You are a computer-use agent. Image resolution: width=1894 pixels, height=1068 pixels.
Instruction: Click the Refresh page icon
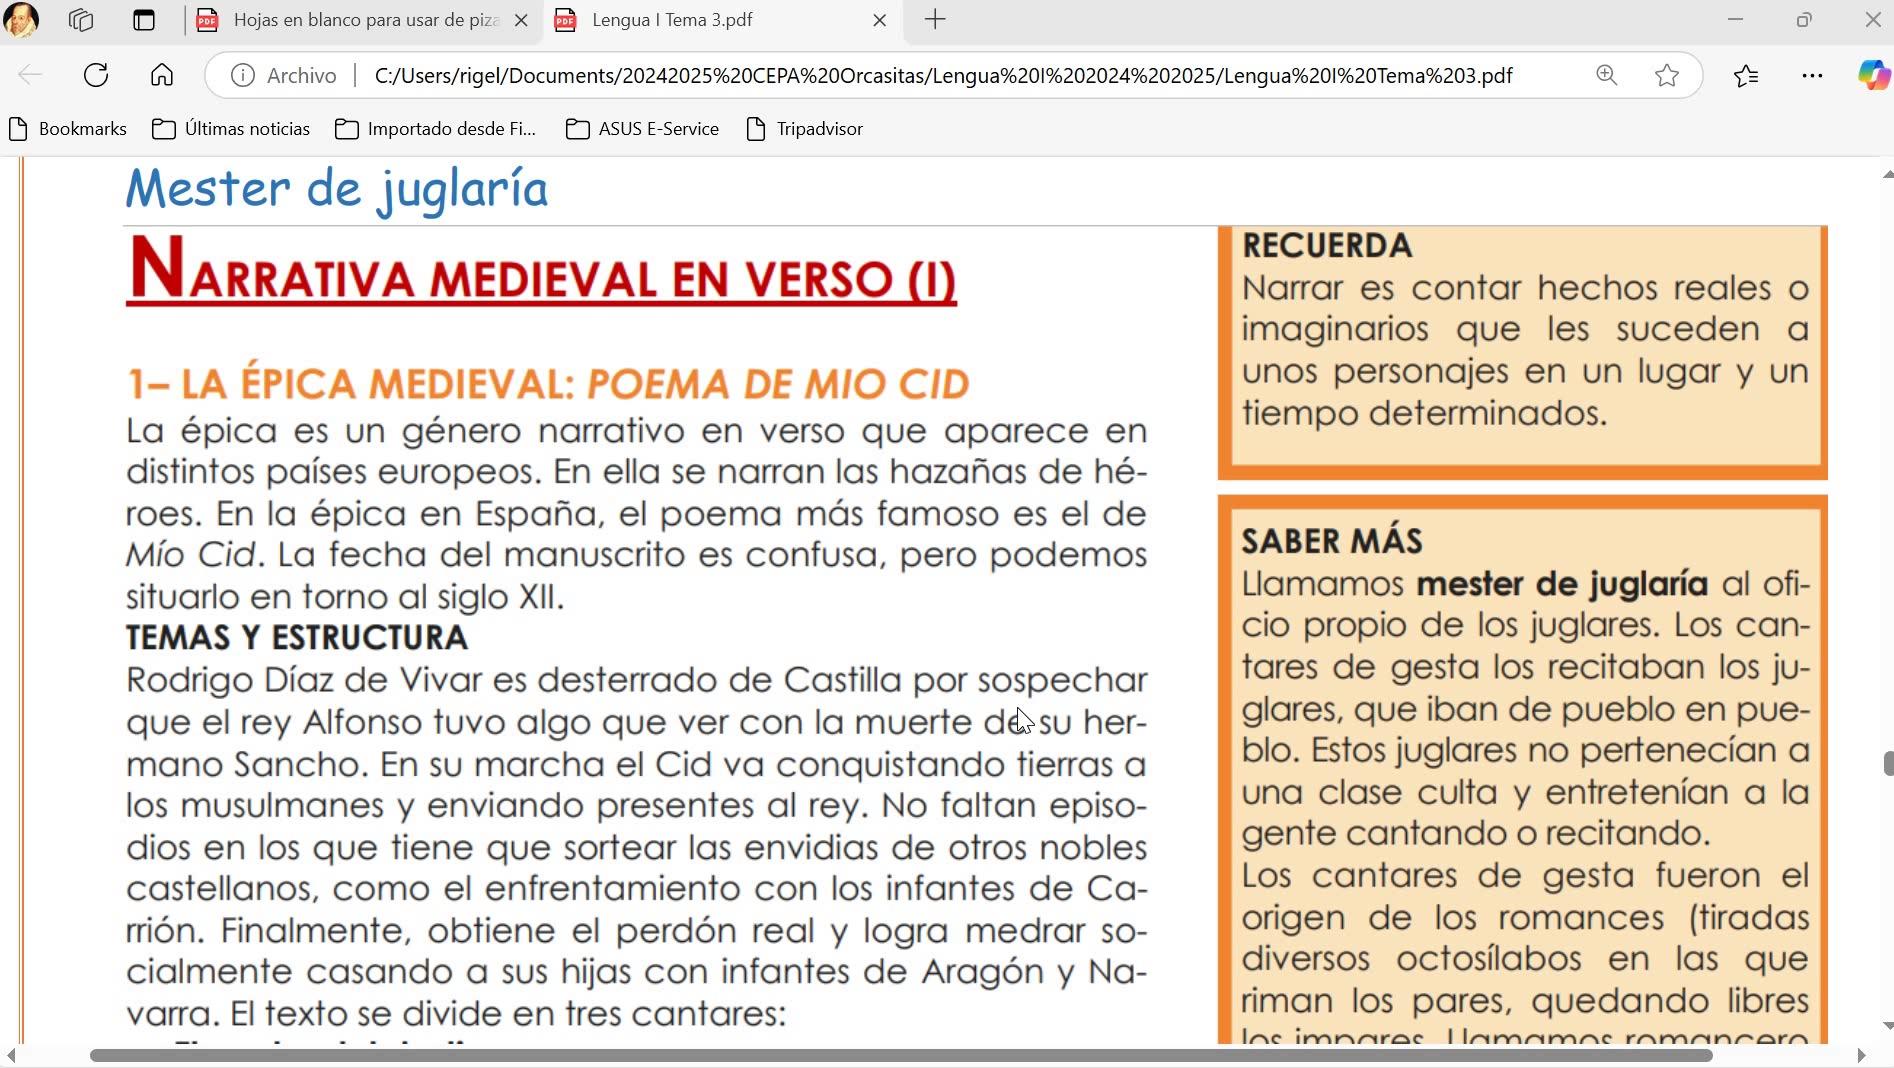96,75
